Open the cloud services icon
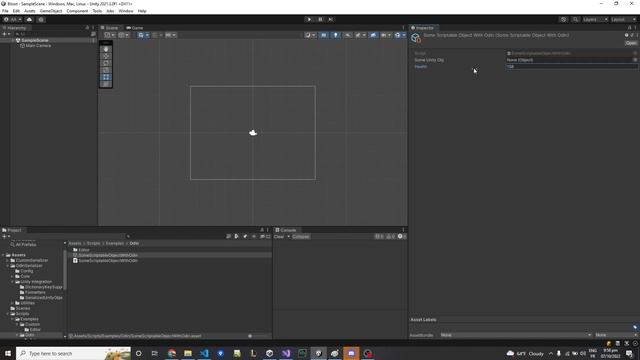Screen dimensions: 640x360 point(29,19)
